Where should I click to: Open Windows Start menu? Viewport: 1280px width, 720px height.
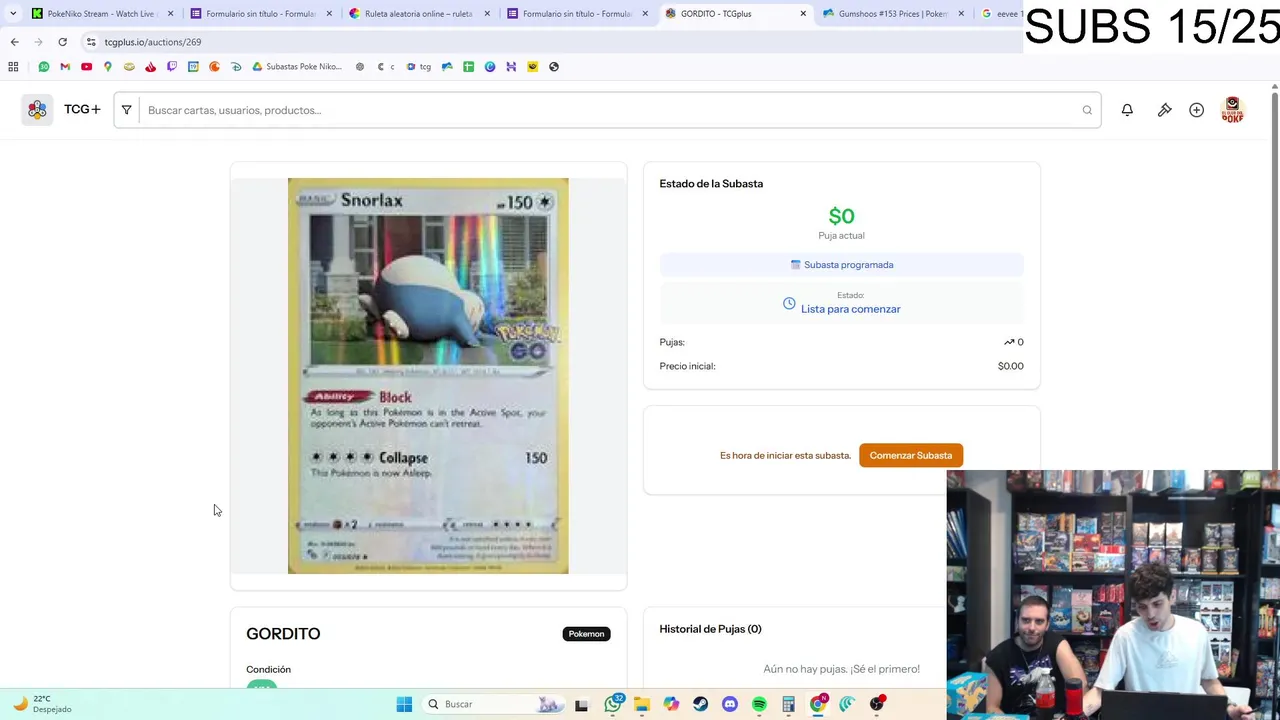coord(404,704)
